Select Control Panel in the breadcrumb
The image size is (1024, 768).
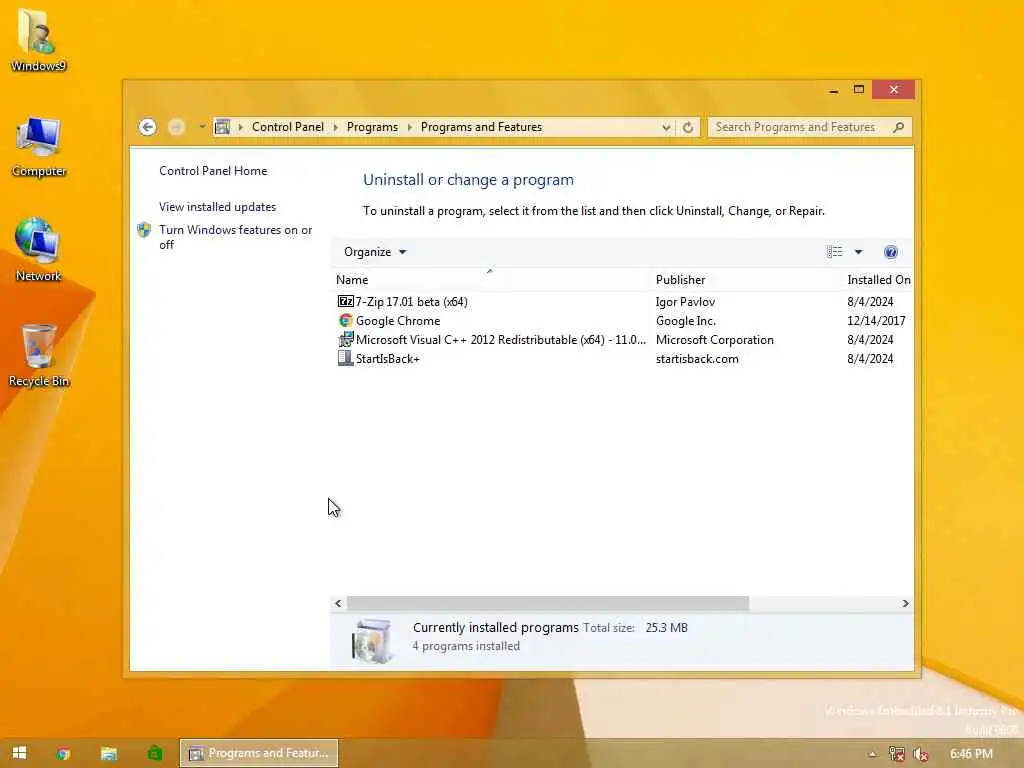click(287, 127)
